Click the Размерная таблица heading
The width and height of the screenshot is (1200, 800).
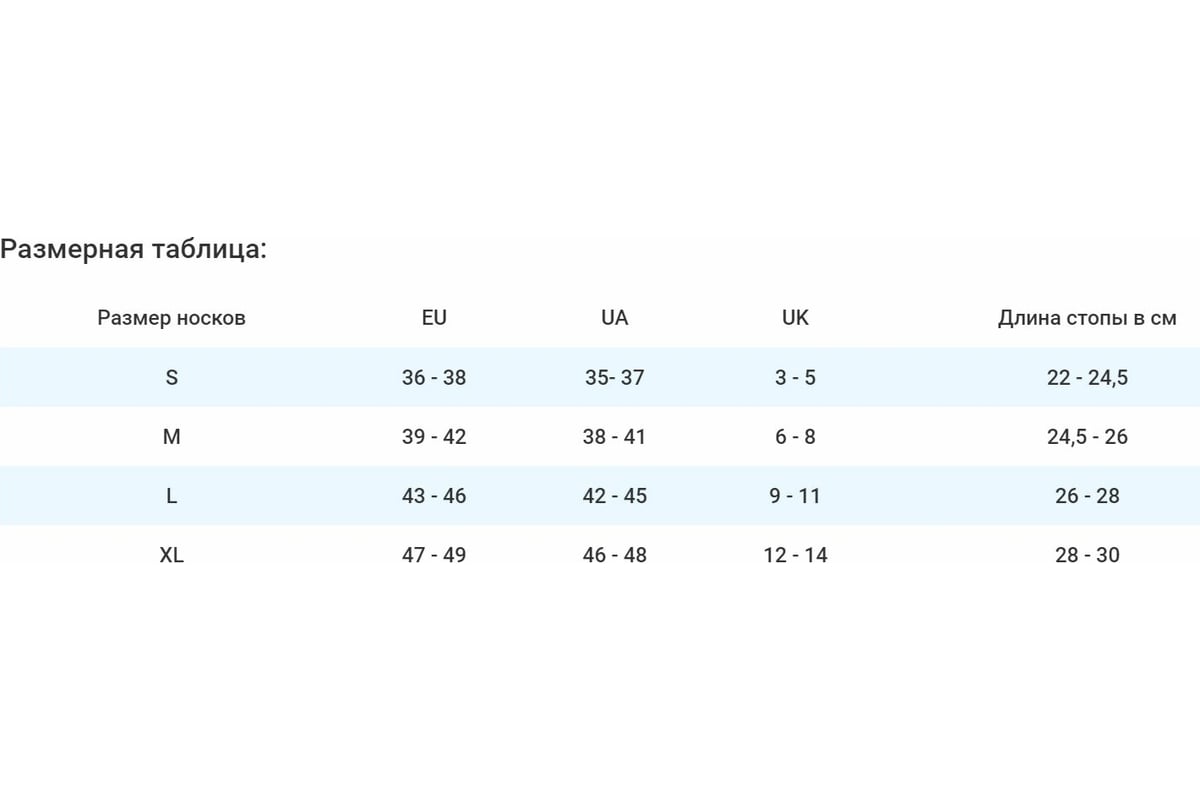[133, 249]
